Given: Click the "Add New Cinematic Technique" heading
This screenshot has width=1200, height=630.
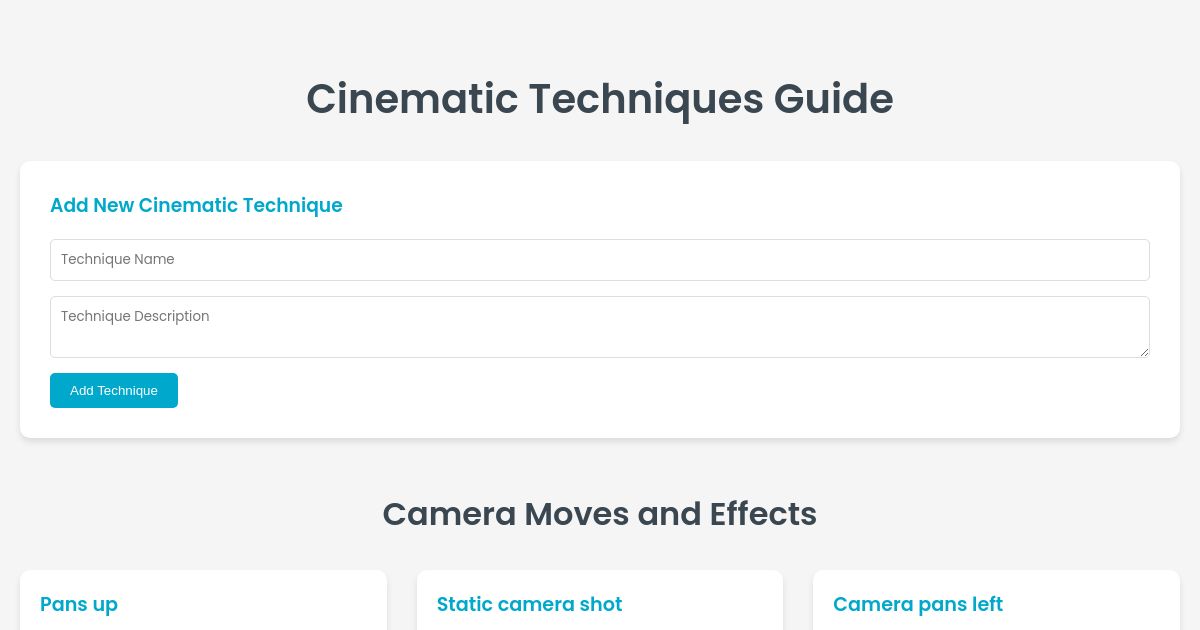Looking at the screenshot, I should 196,206.
